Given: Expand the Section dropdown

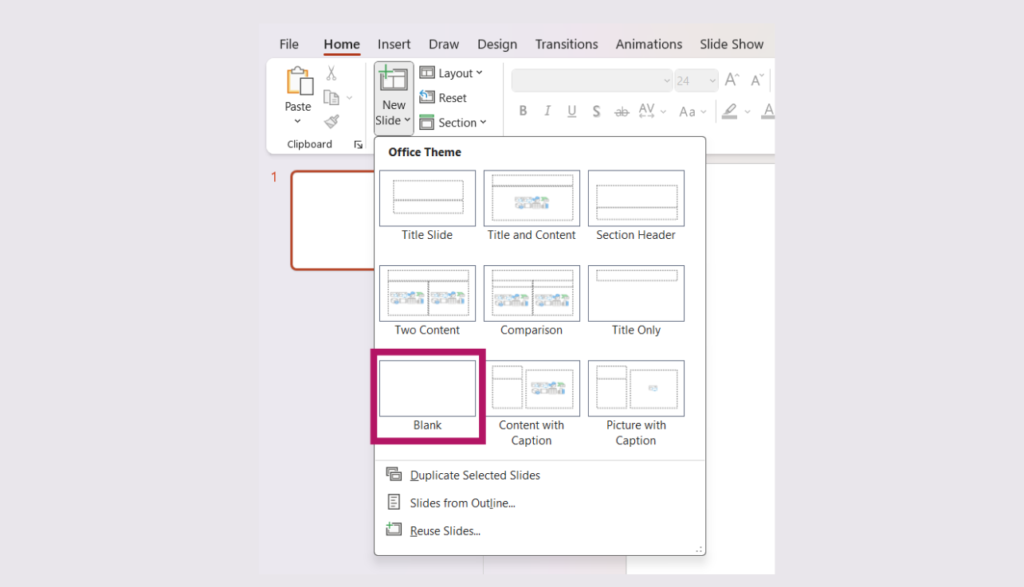Looking at the screenshot, I should (x=483, y=122).
